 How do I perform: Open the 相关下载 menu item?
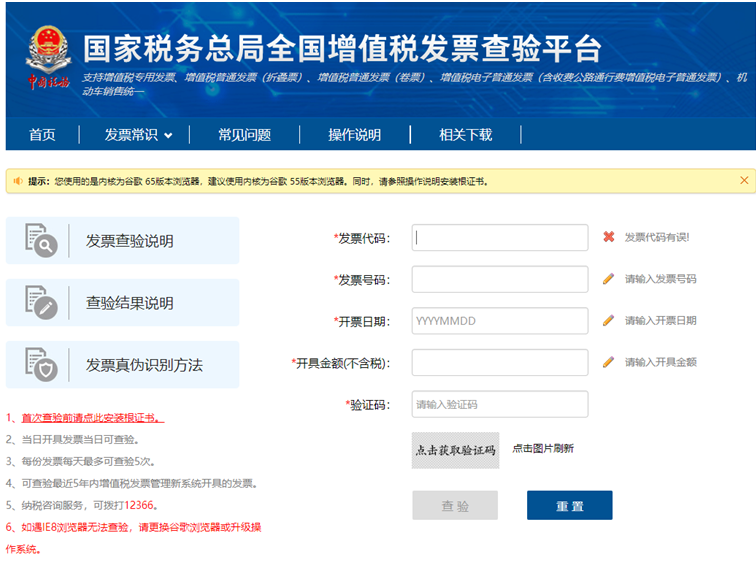point(465,135)
